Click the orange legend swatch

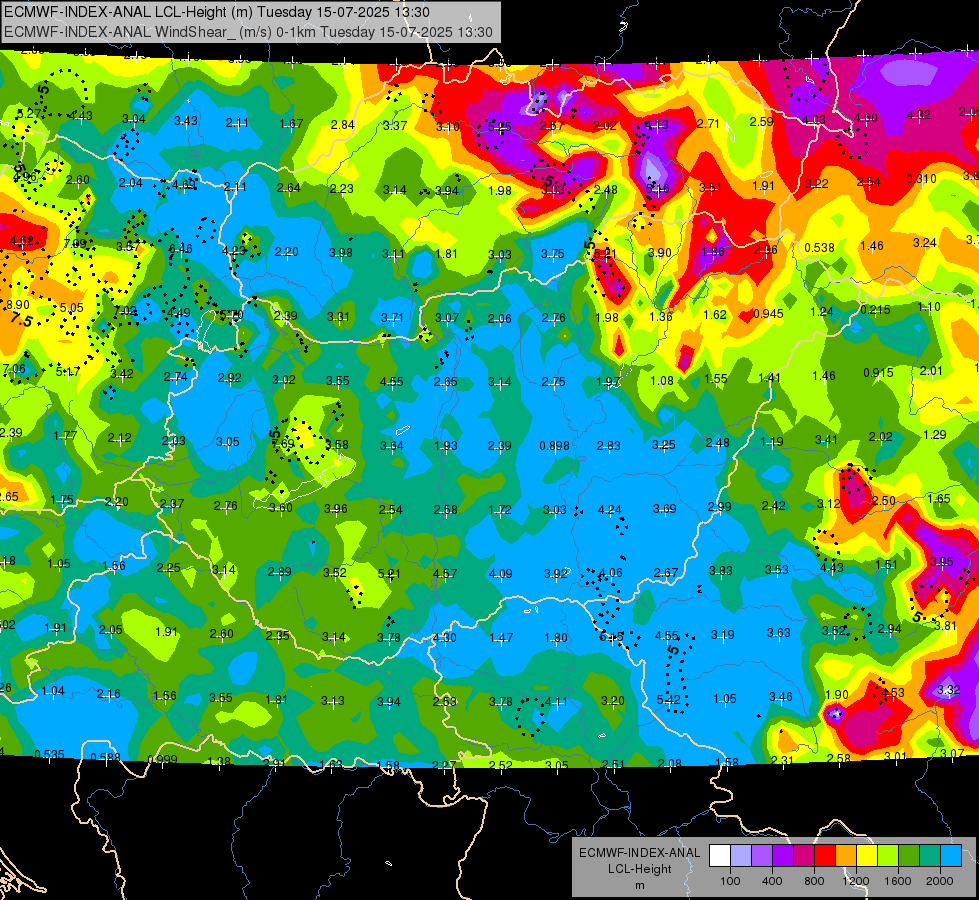pos(846,856)
